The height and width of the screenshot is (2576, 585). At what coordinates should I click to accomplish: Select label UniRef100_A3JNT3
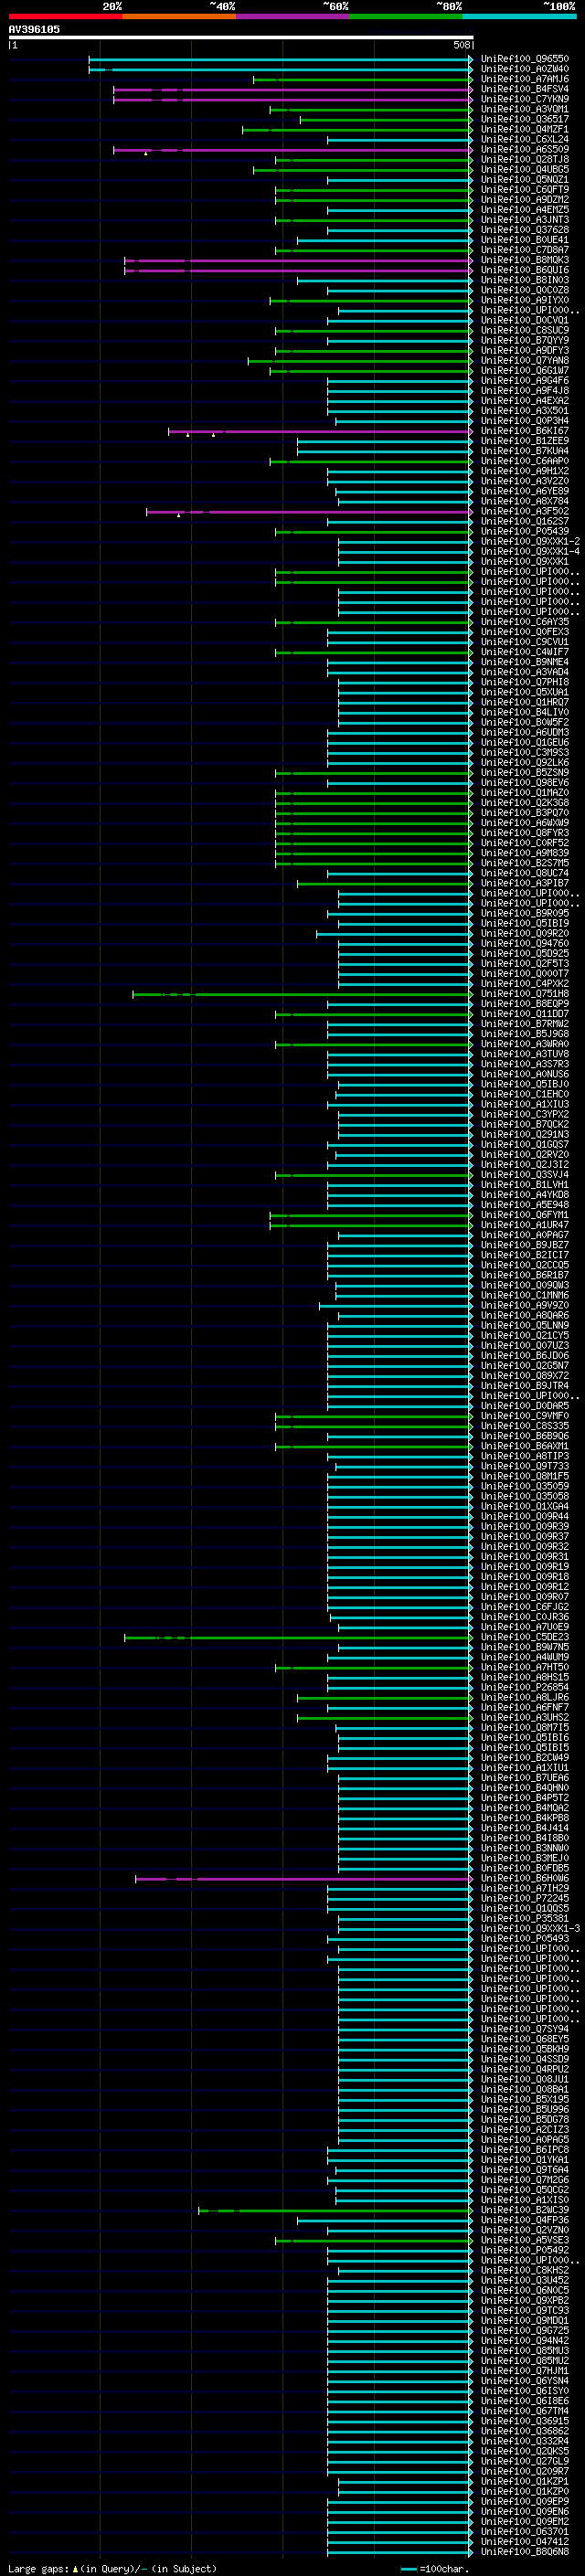[x=524, y=220]
